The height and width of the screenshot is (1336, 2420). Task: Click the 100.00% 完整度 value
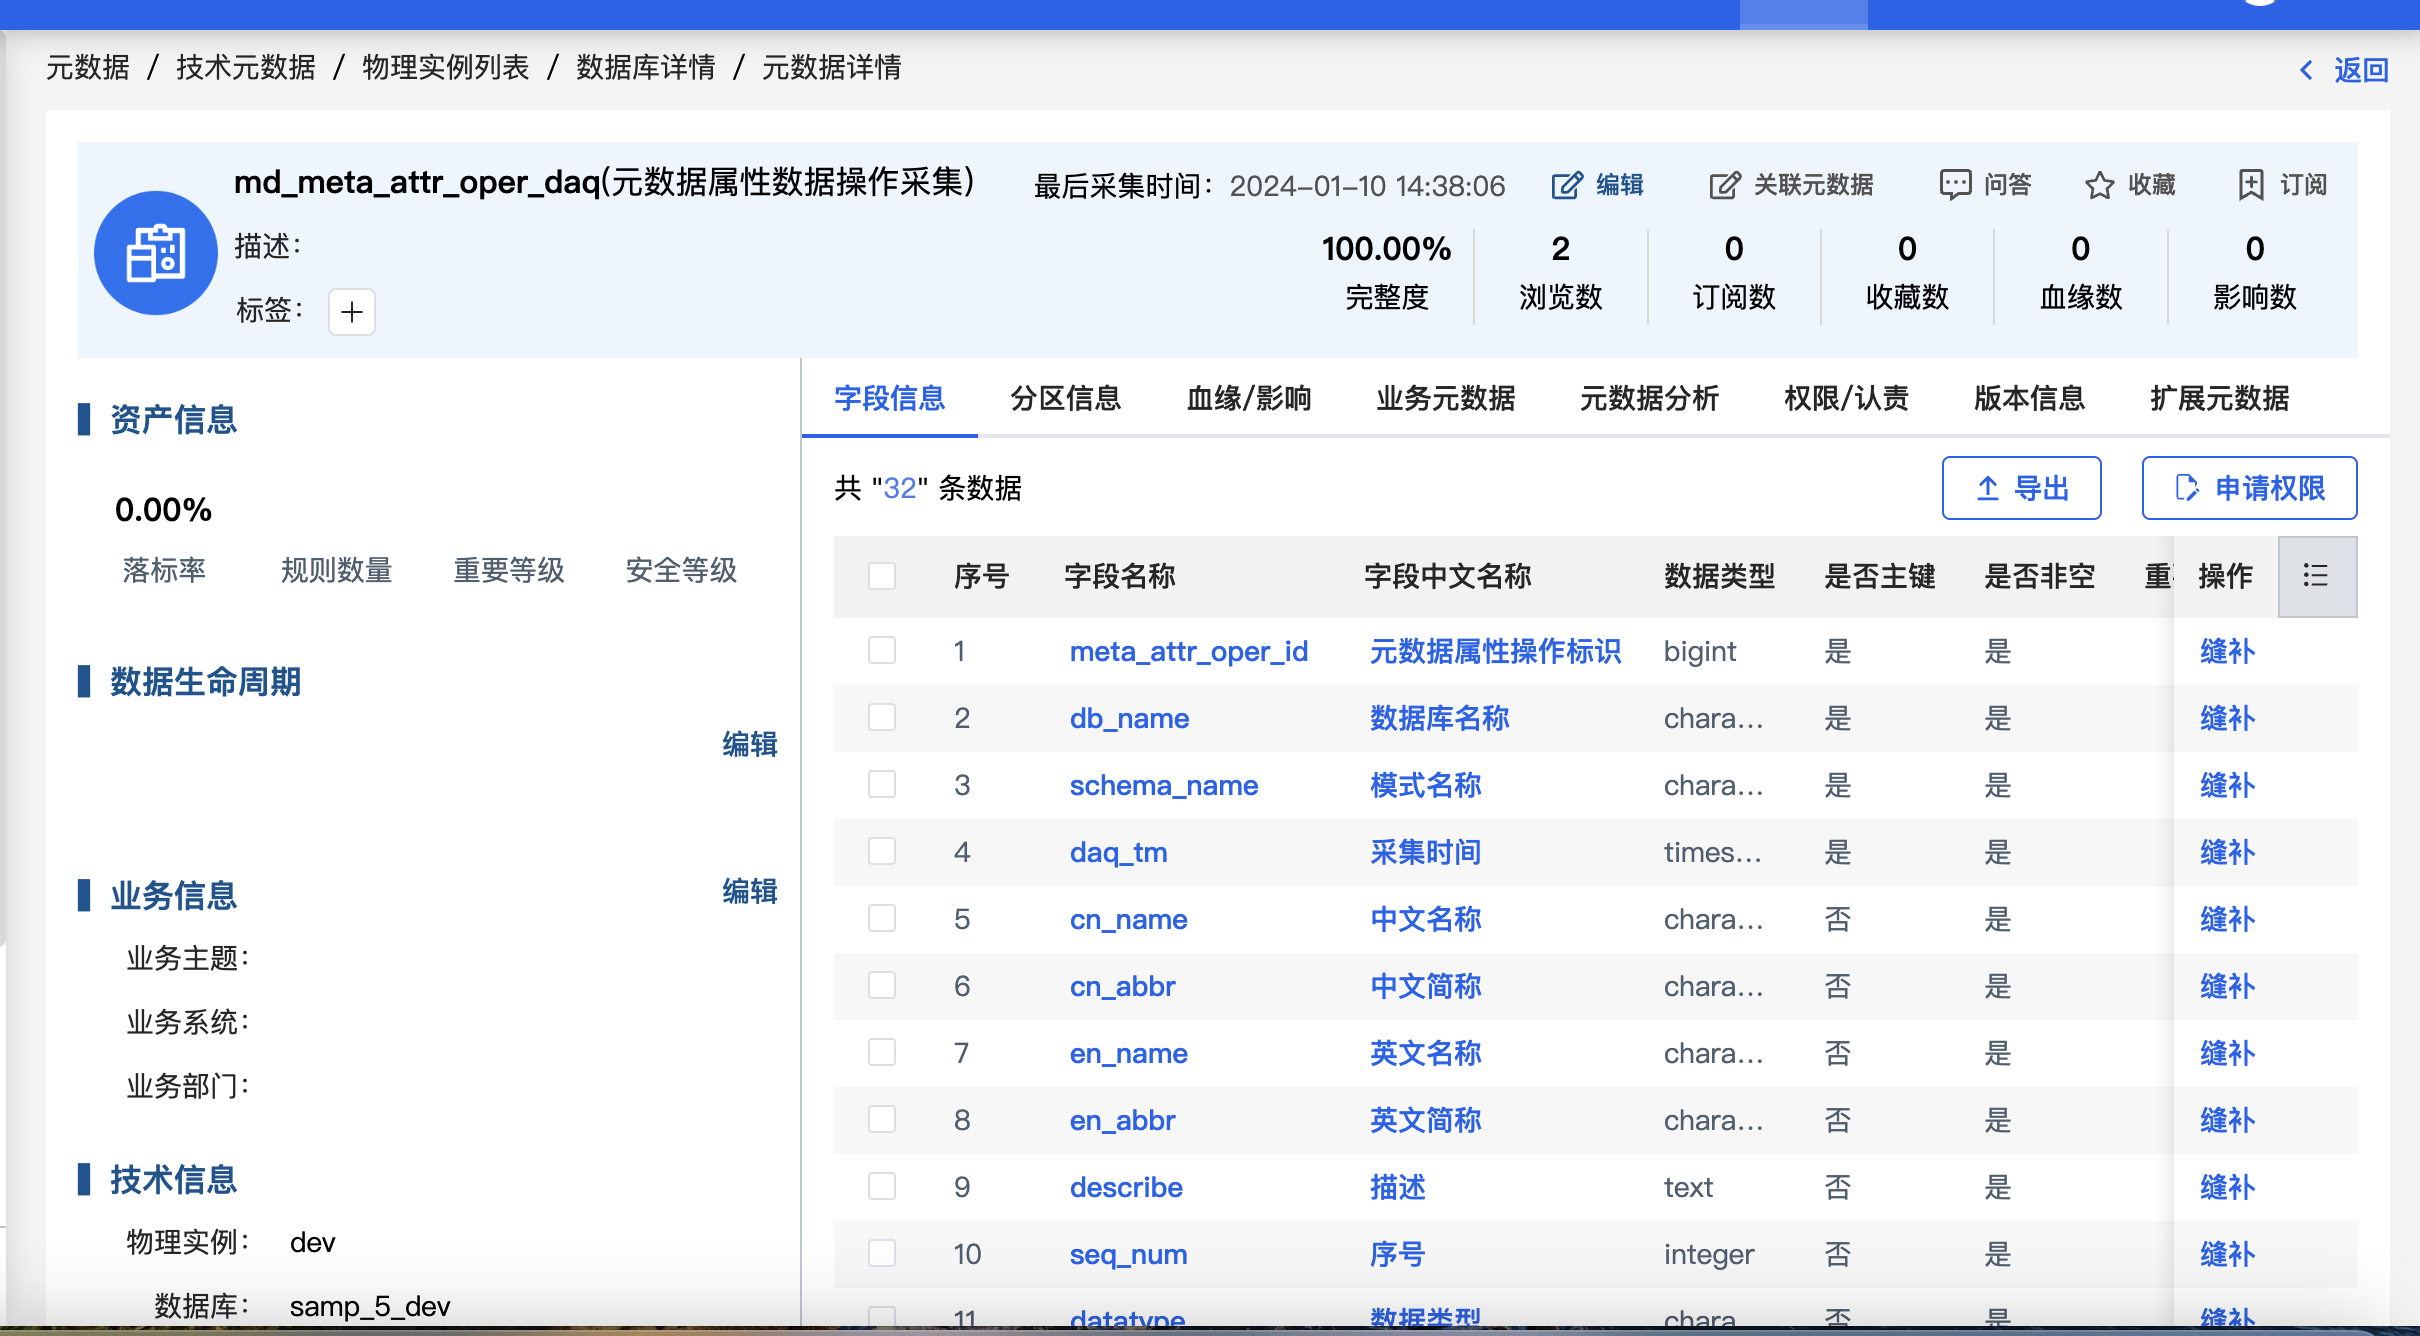1386,248
